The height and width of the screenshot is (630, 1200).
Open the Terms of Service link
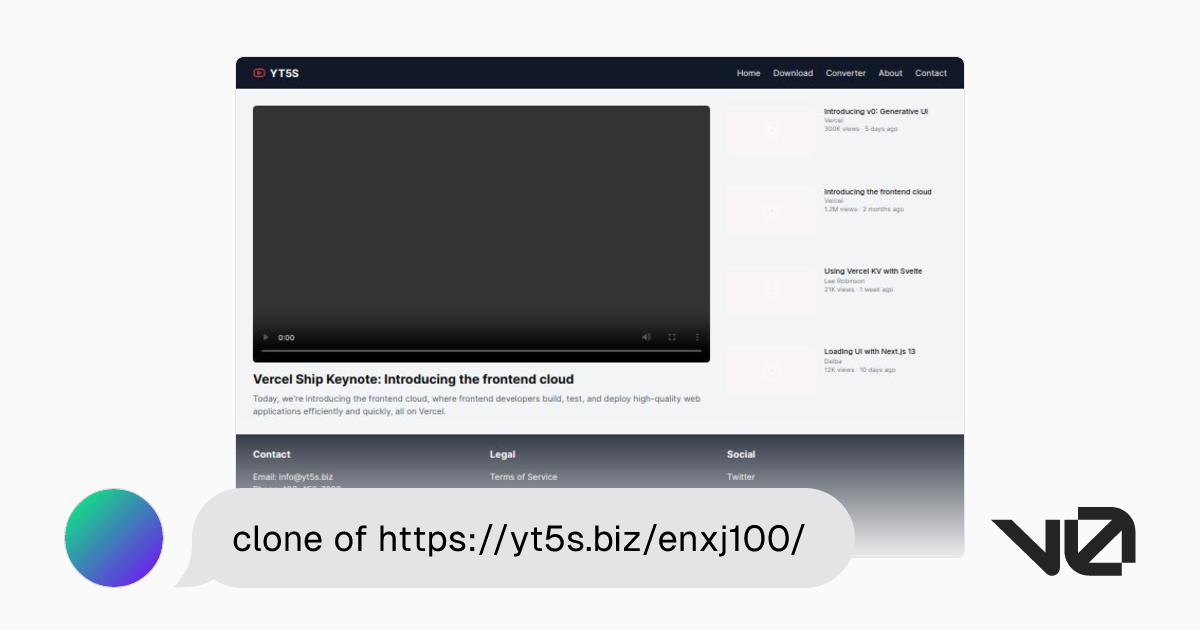pyautogui.click(x=523, y=477)
